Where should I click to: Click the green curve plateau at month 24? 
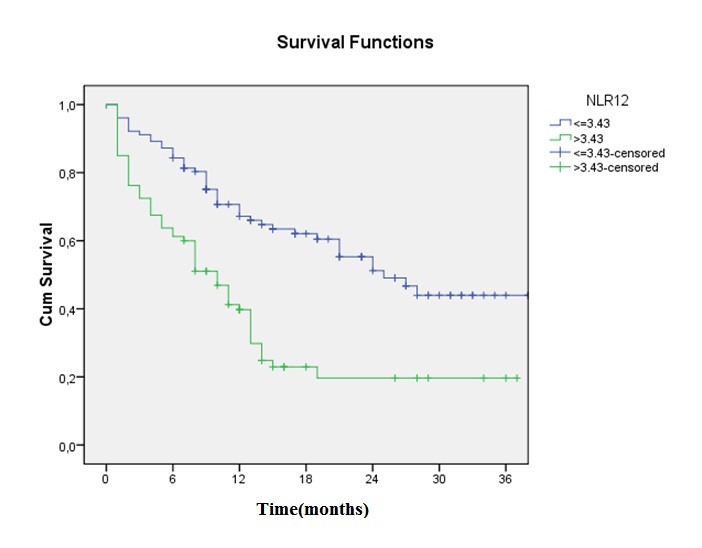[x=372, y=378]
